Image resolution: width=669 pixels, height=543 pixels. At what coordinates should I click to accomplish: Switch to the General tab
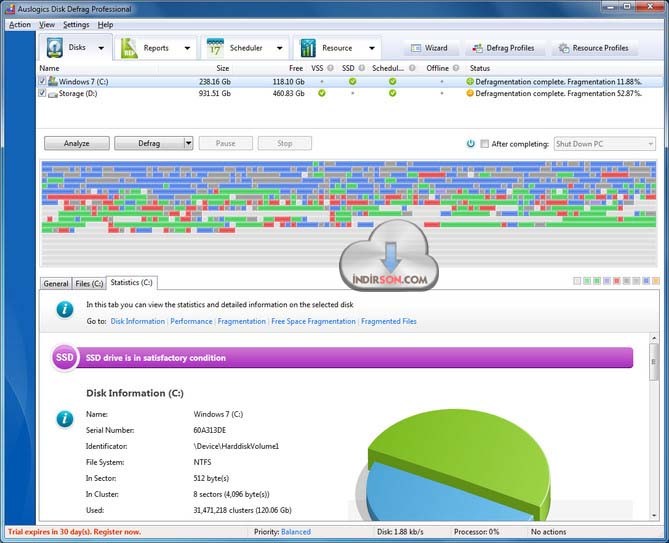[x=56, y=283]
